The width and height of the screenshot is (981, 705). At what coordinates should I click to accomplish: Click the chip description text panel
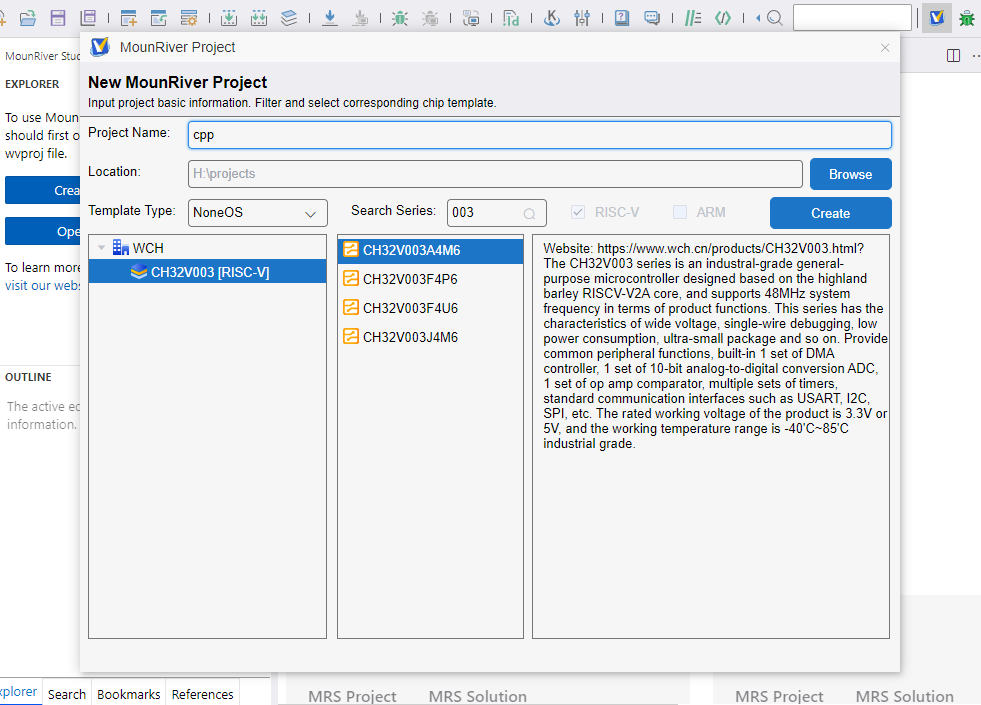pos(711,436)
